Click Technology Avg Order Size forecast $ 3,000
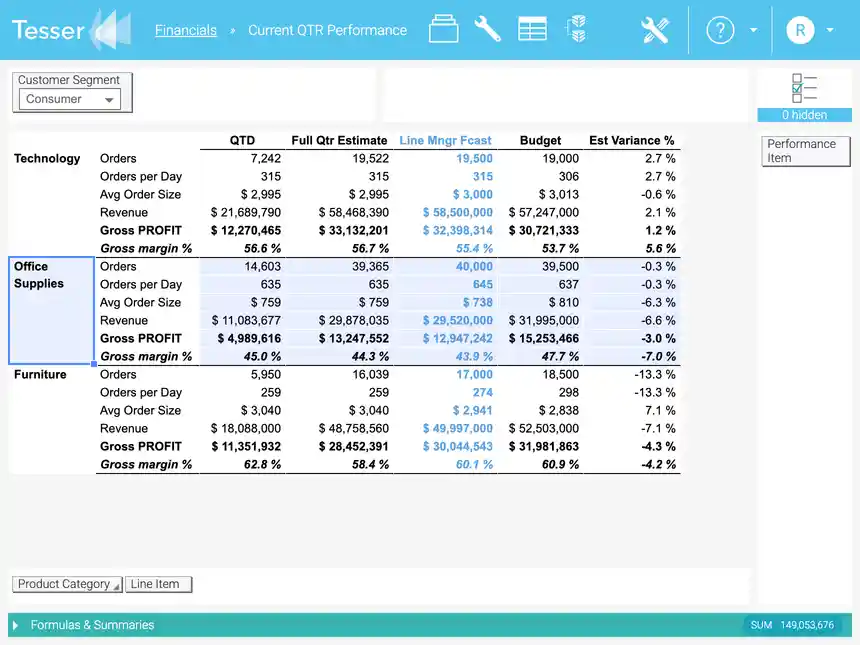The height and width of the screenshot is (645, 860). (x=472, y=194)
